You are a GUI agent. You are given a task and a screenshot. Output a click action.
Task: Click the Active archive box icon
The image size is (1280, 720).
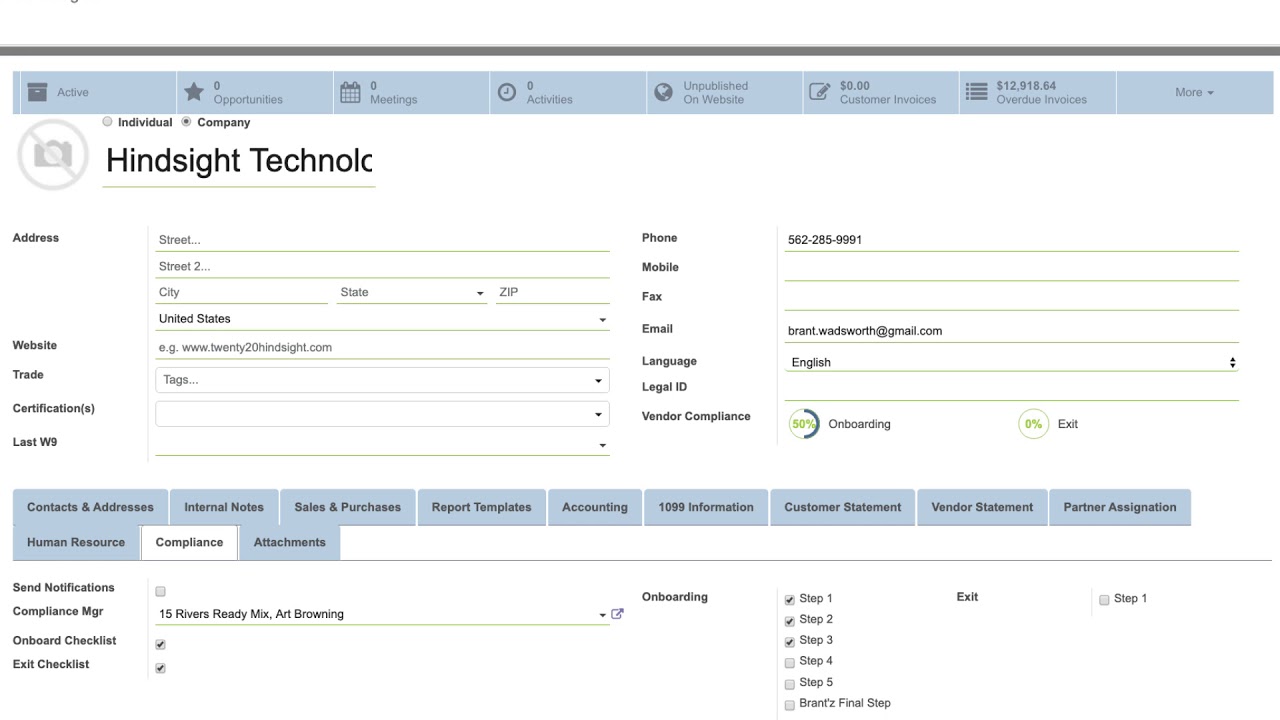coord(37,92)
